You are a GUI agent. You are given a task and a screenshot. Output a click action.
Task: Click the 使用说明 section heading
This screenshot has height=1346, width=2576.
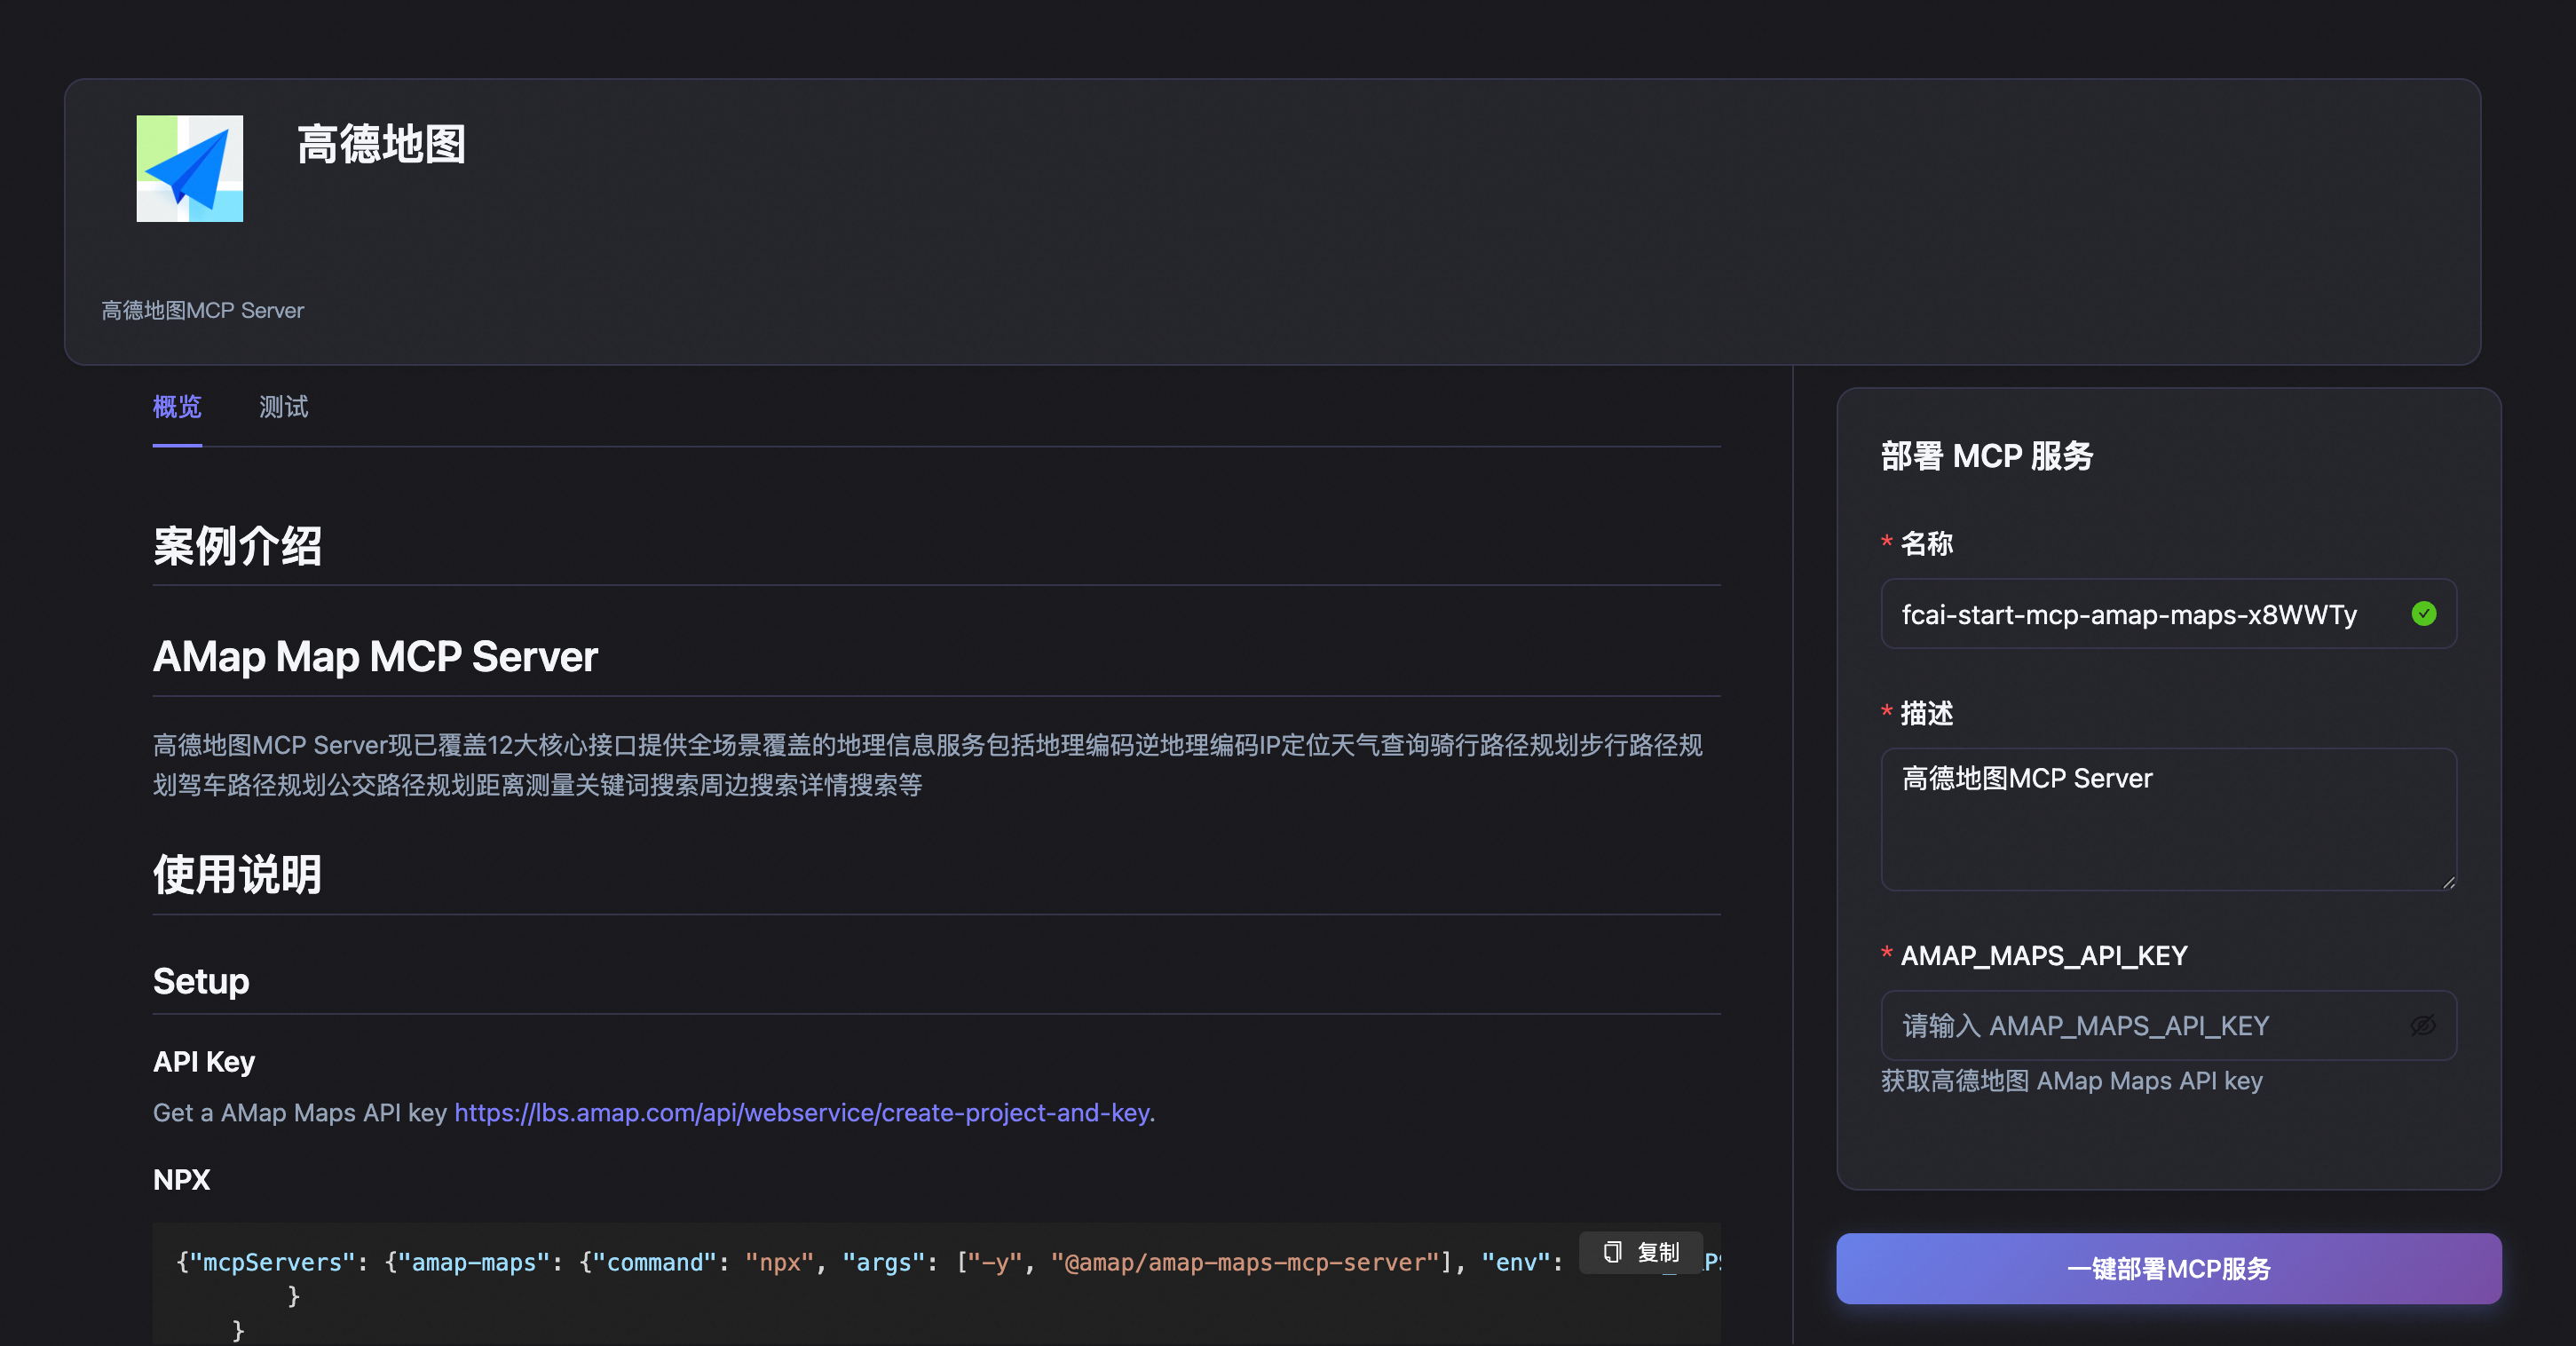pyautogui.click(x=237, y=875)
